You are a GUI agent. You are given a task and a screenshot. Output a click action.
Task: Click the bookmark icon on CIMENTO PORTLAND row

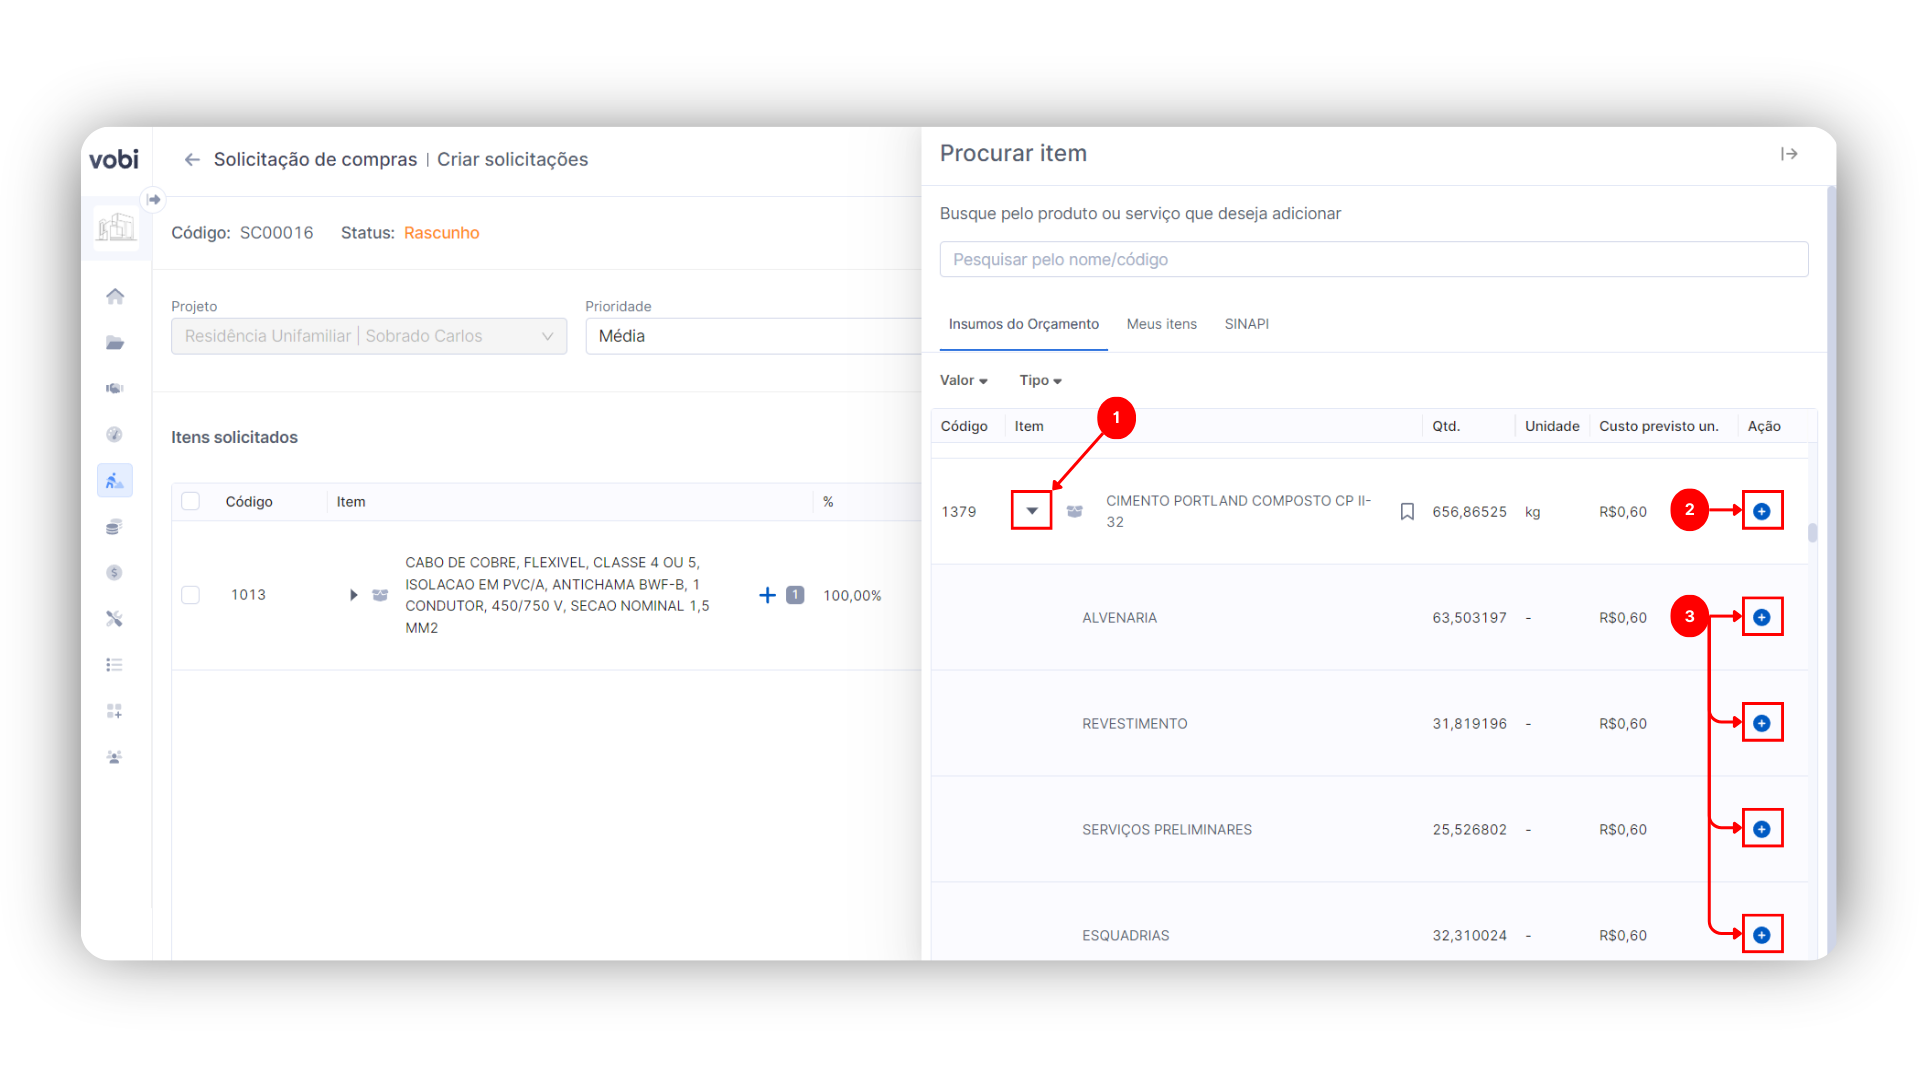tap(1407, 512)
